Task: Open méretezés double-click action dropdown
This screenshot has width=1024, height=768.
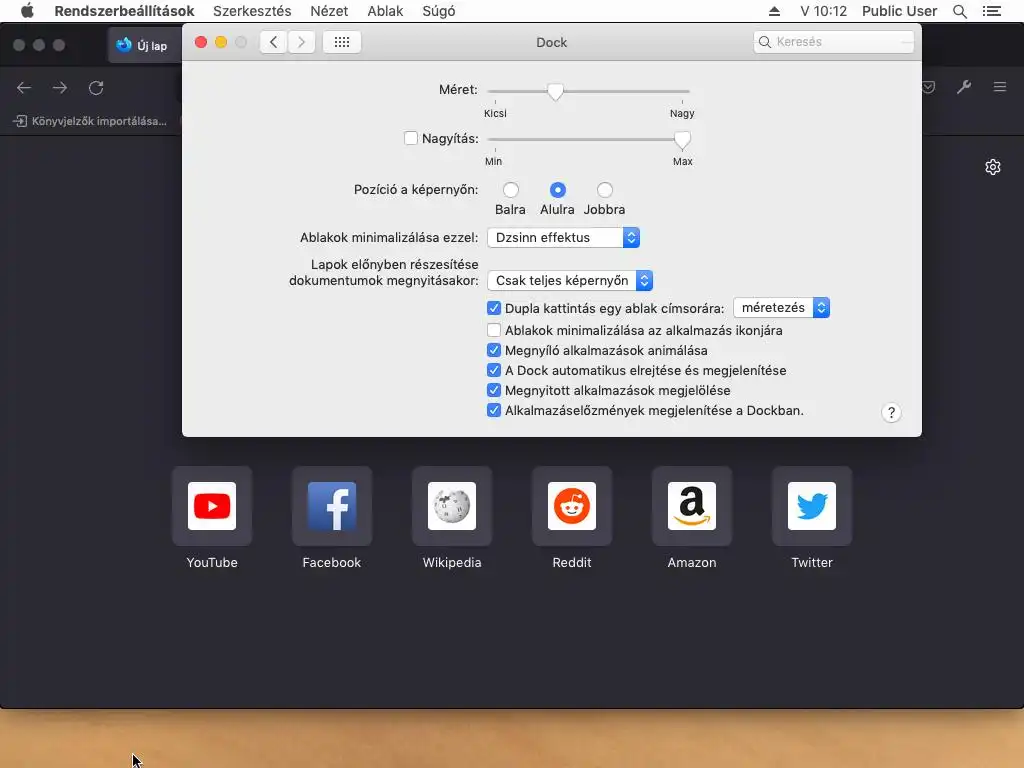Action: point(782,308)
